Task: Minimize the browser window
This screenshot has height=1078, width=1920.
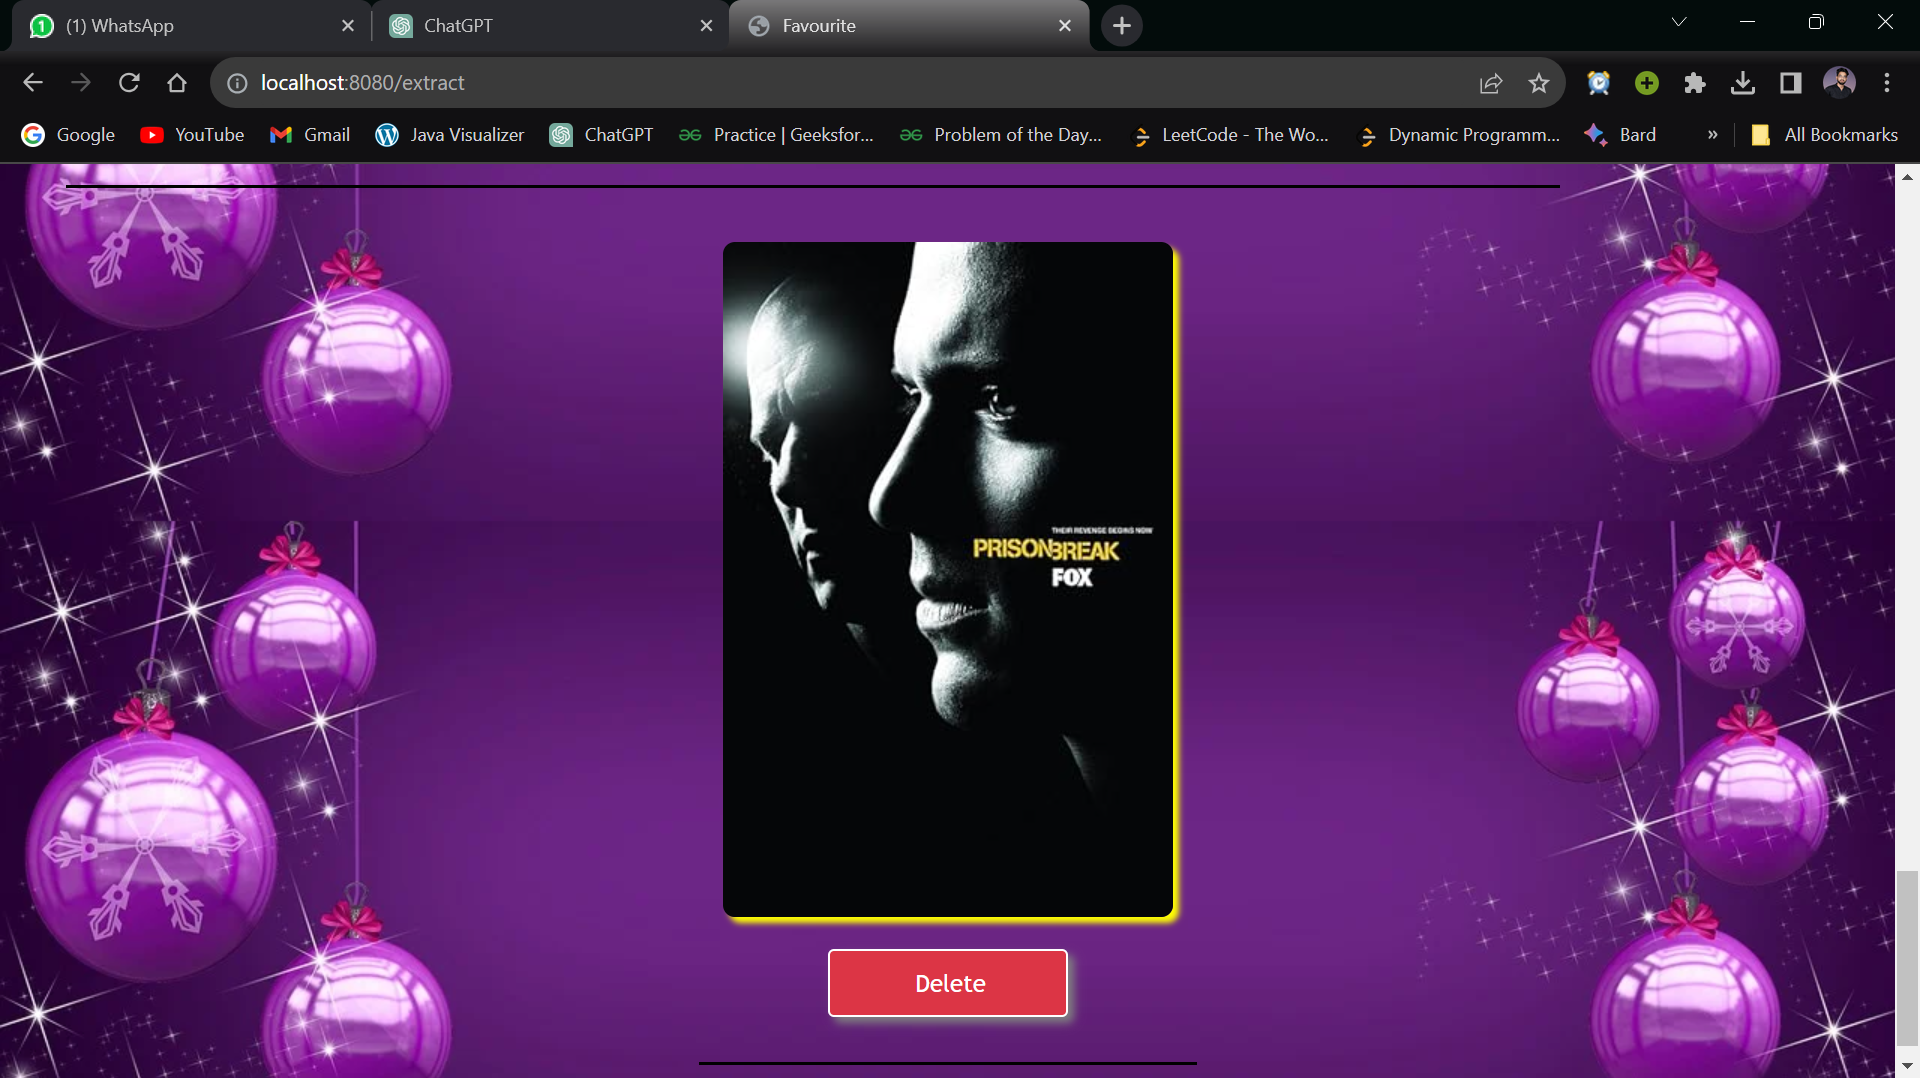Action: click(1748, 22)
